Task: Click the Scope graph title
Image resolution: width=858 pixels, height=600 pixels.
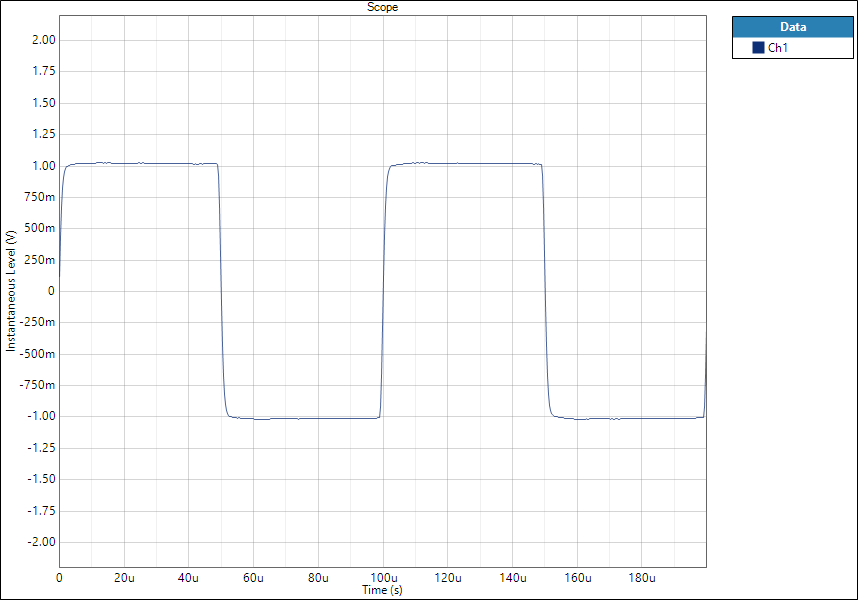Action: [382, 7]
